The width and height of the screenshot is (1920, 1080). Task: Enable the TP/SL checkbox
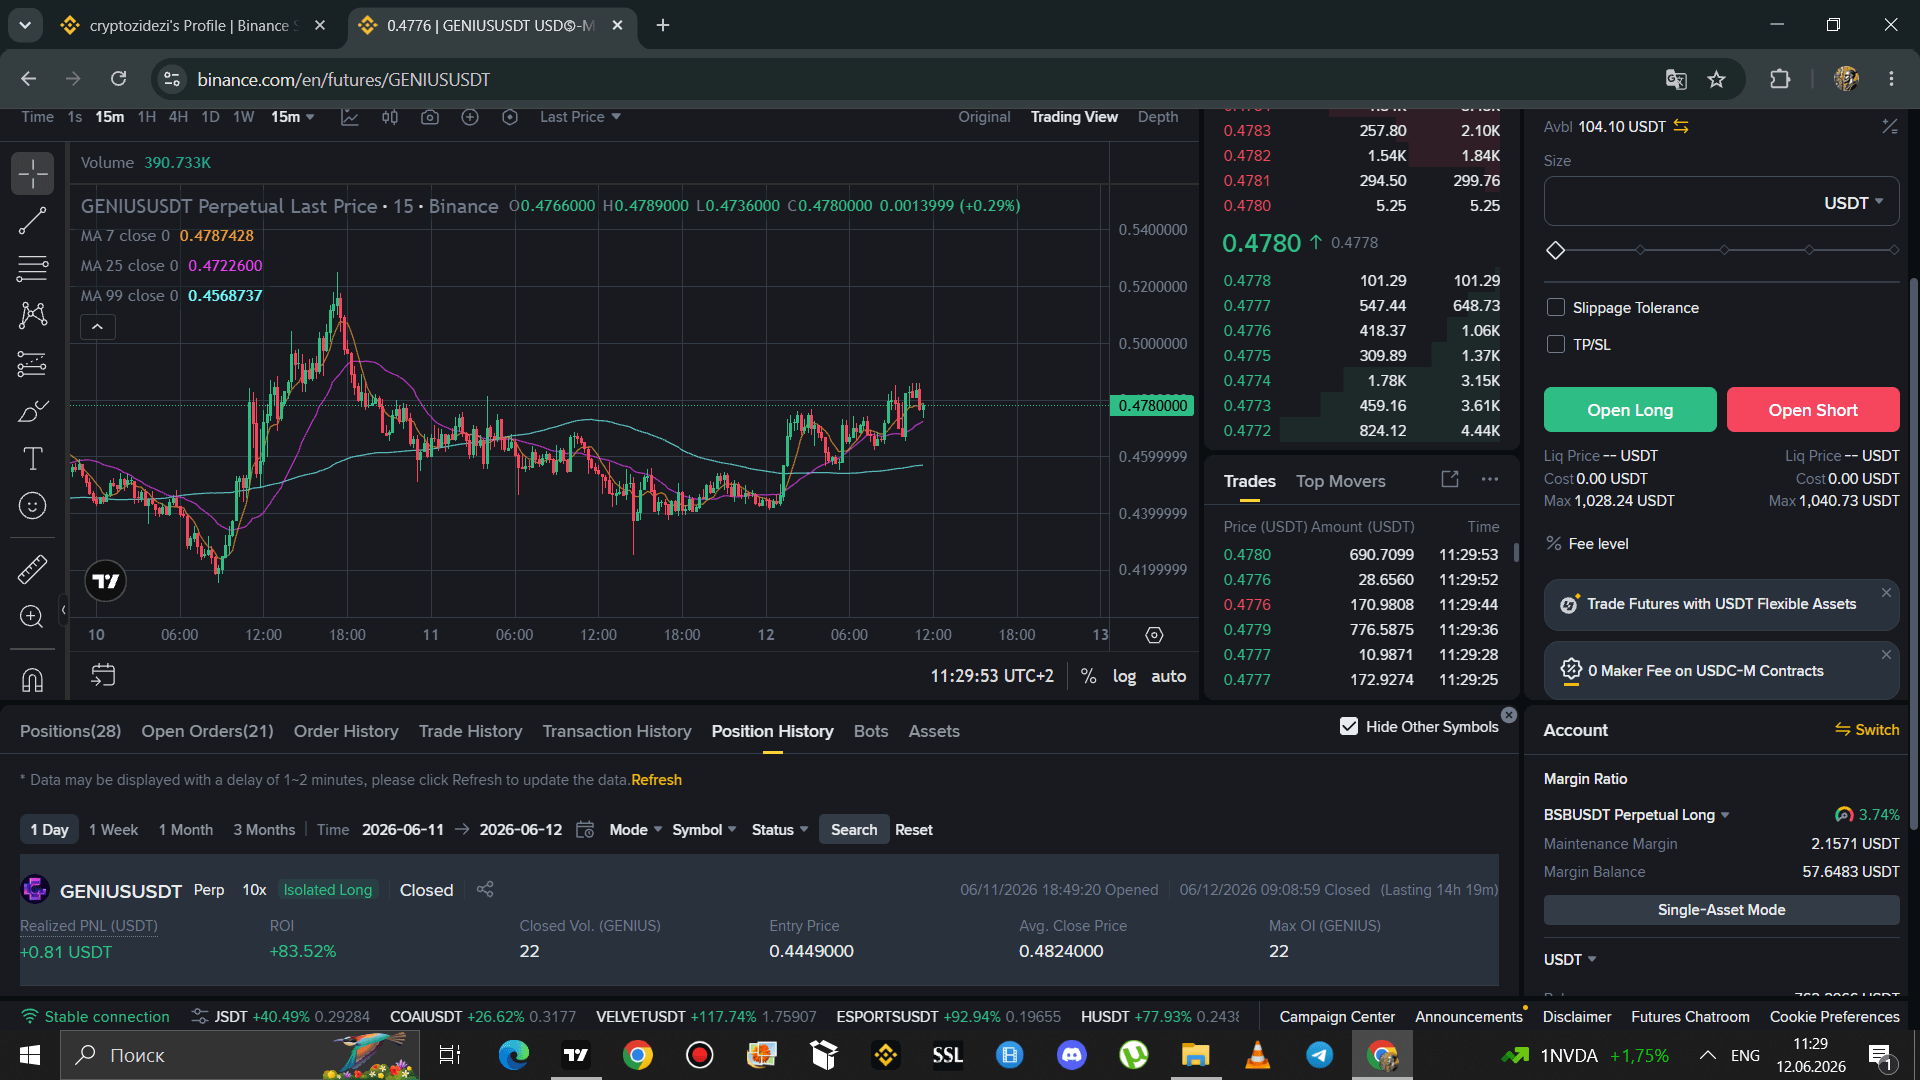click(x=1556, y=344)
